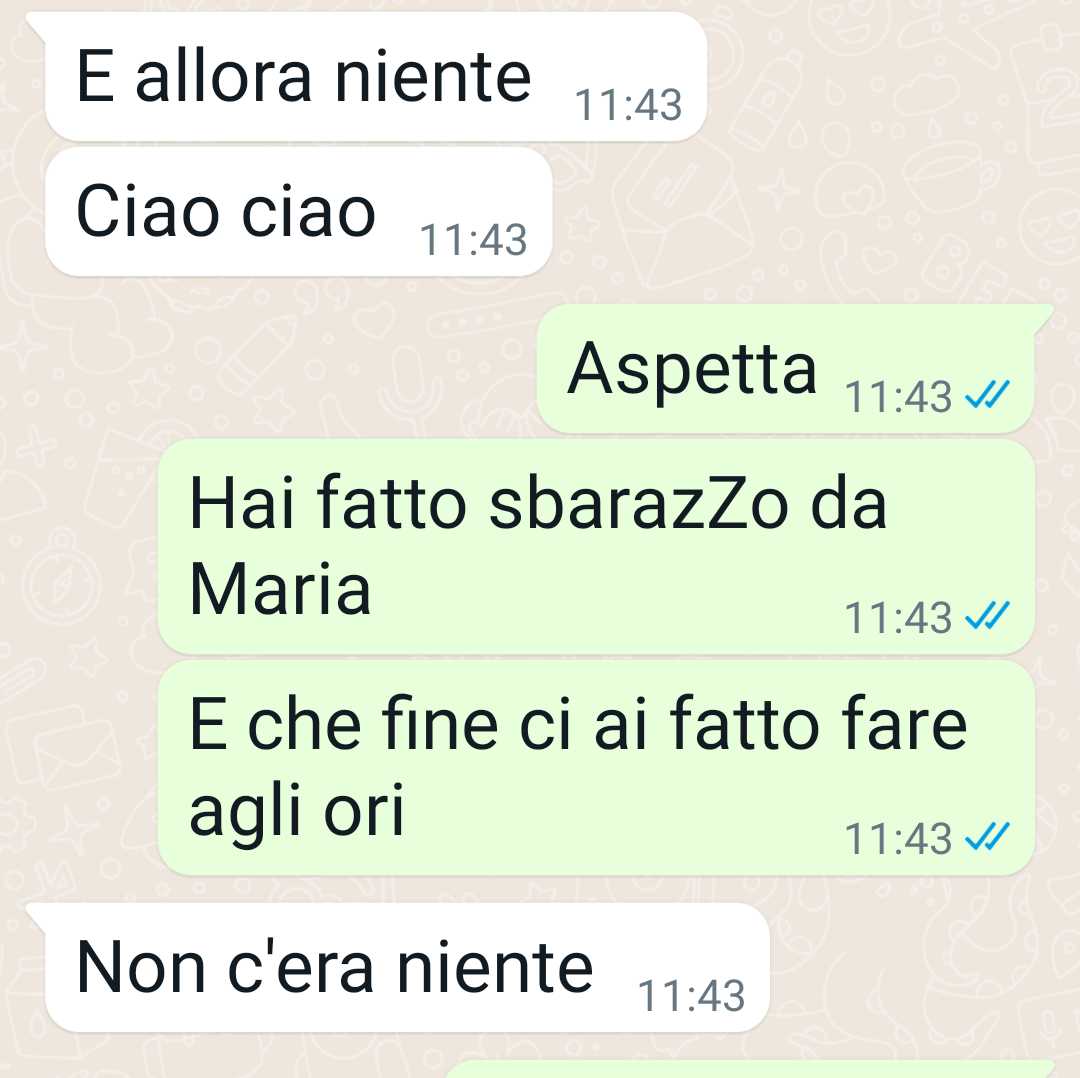Tap the timestamp on the 'agli ori' message

[898, 838]
